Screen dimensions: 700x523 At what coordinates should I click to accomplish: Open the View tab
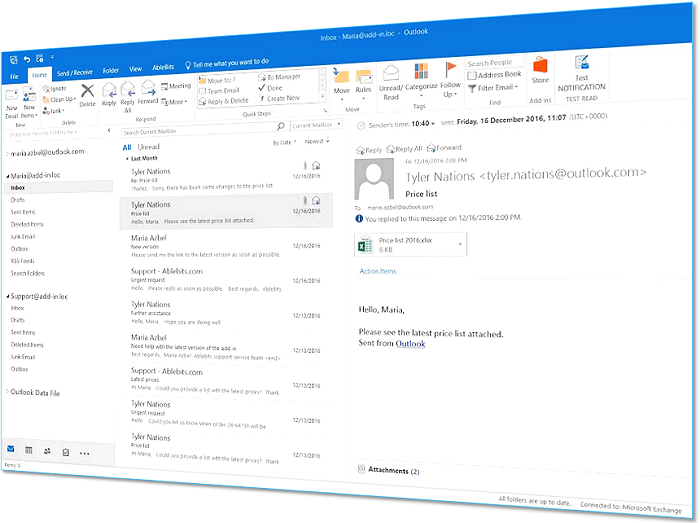(136, 69)
